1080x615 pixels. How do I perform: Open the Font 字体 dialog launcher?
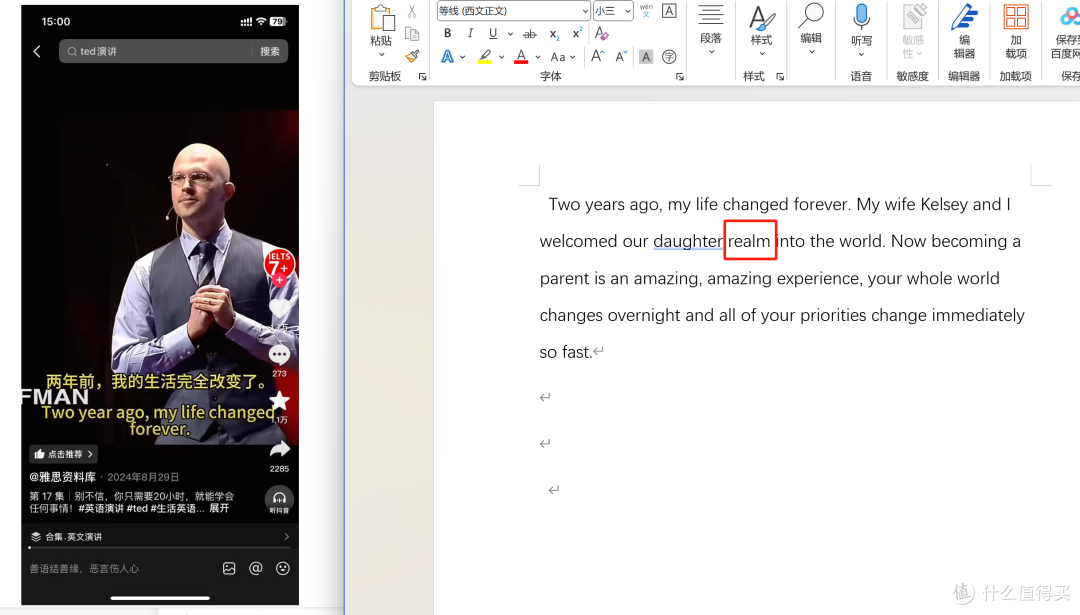point(680,76)
